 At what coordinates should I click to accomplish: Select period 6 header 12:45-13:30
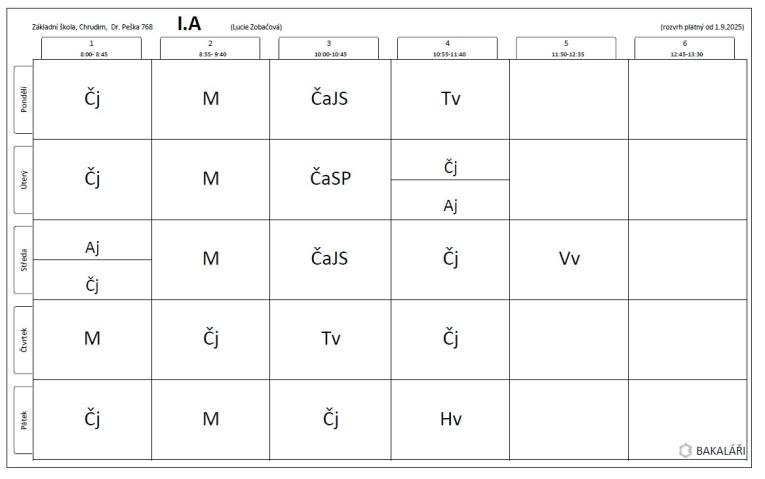tap(684, 48)
